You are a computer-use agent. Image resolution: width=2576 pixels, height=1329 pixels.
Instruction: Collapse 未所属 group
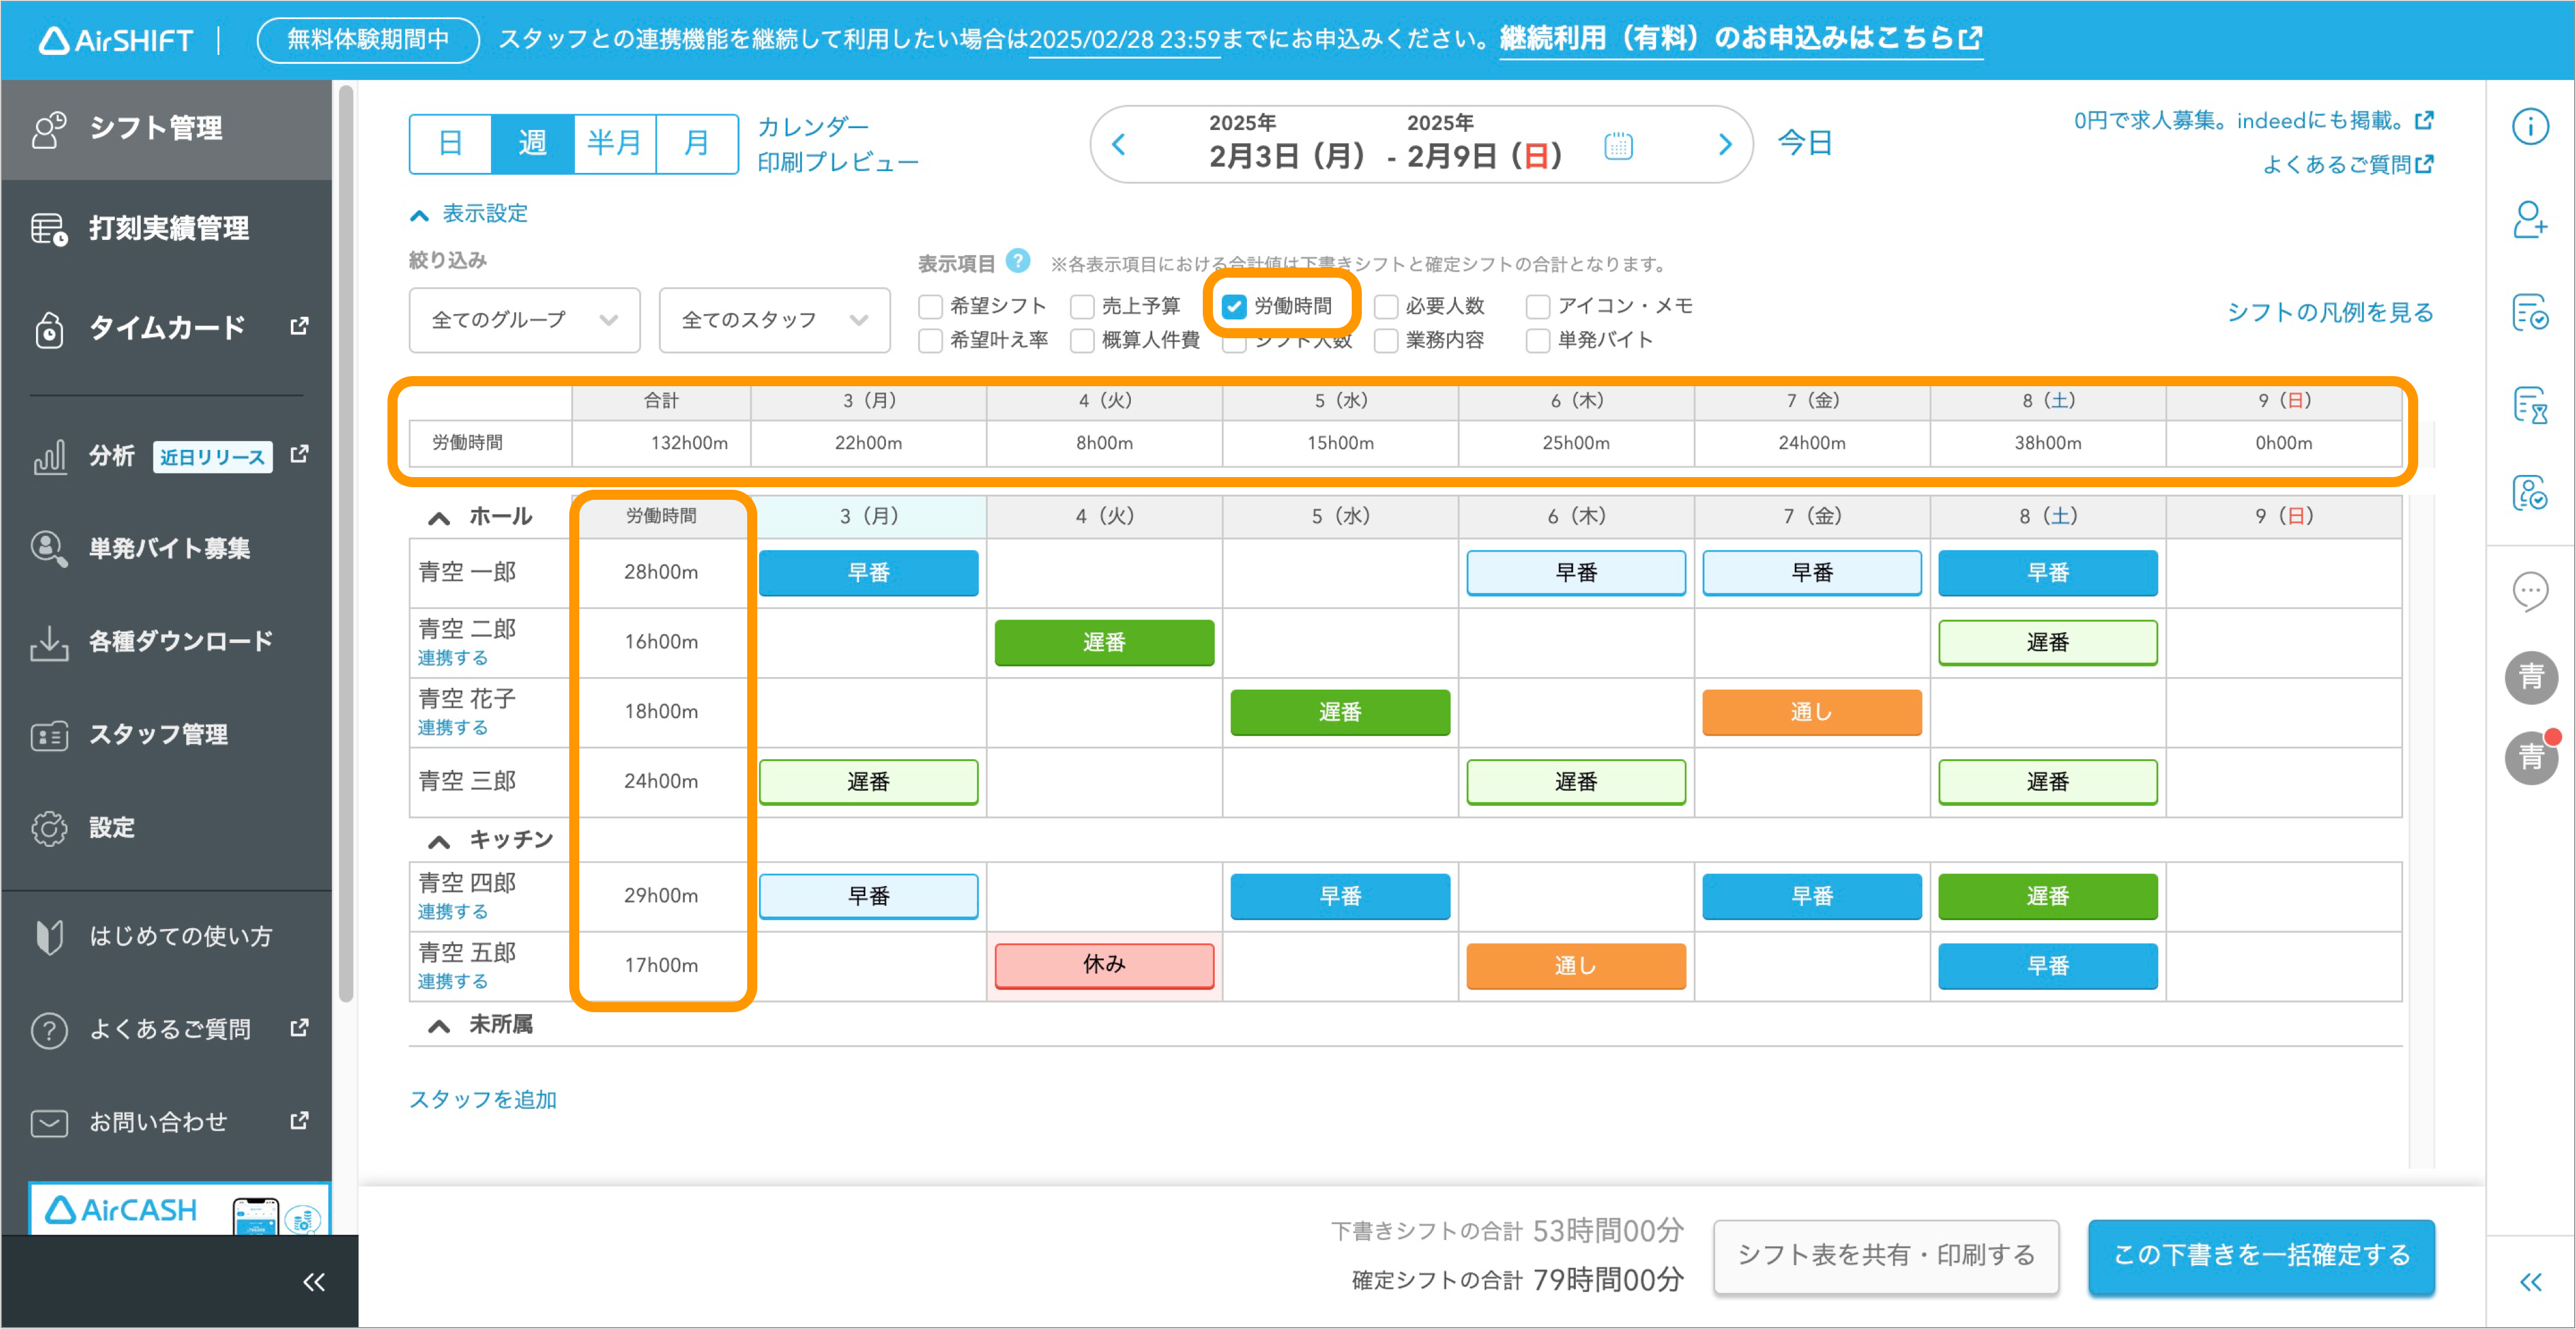click(439, 1025)
